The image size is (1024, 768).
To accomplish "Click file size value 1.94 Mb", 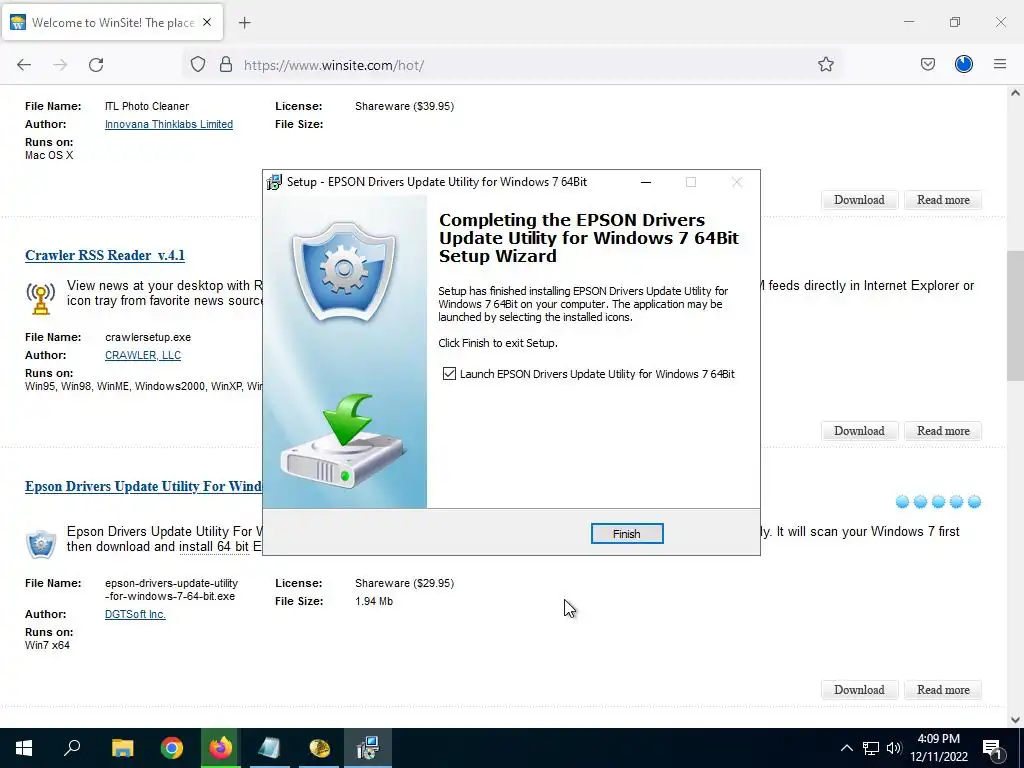I will pyautogui.click(x=374, y=601).
